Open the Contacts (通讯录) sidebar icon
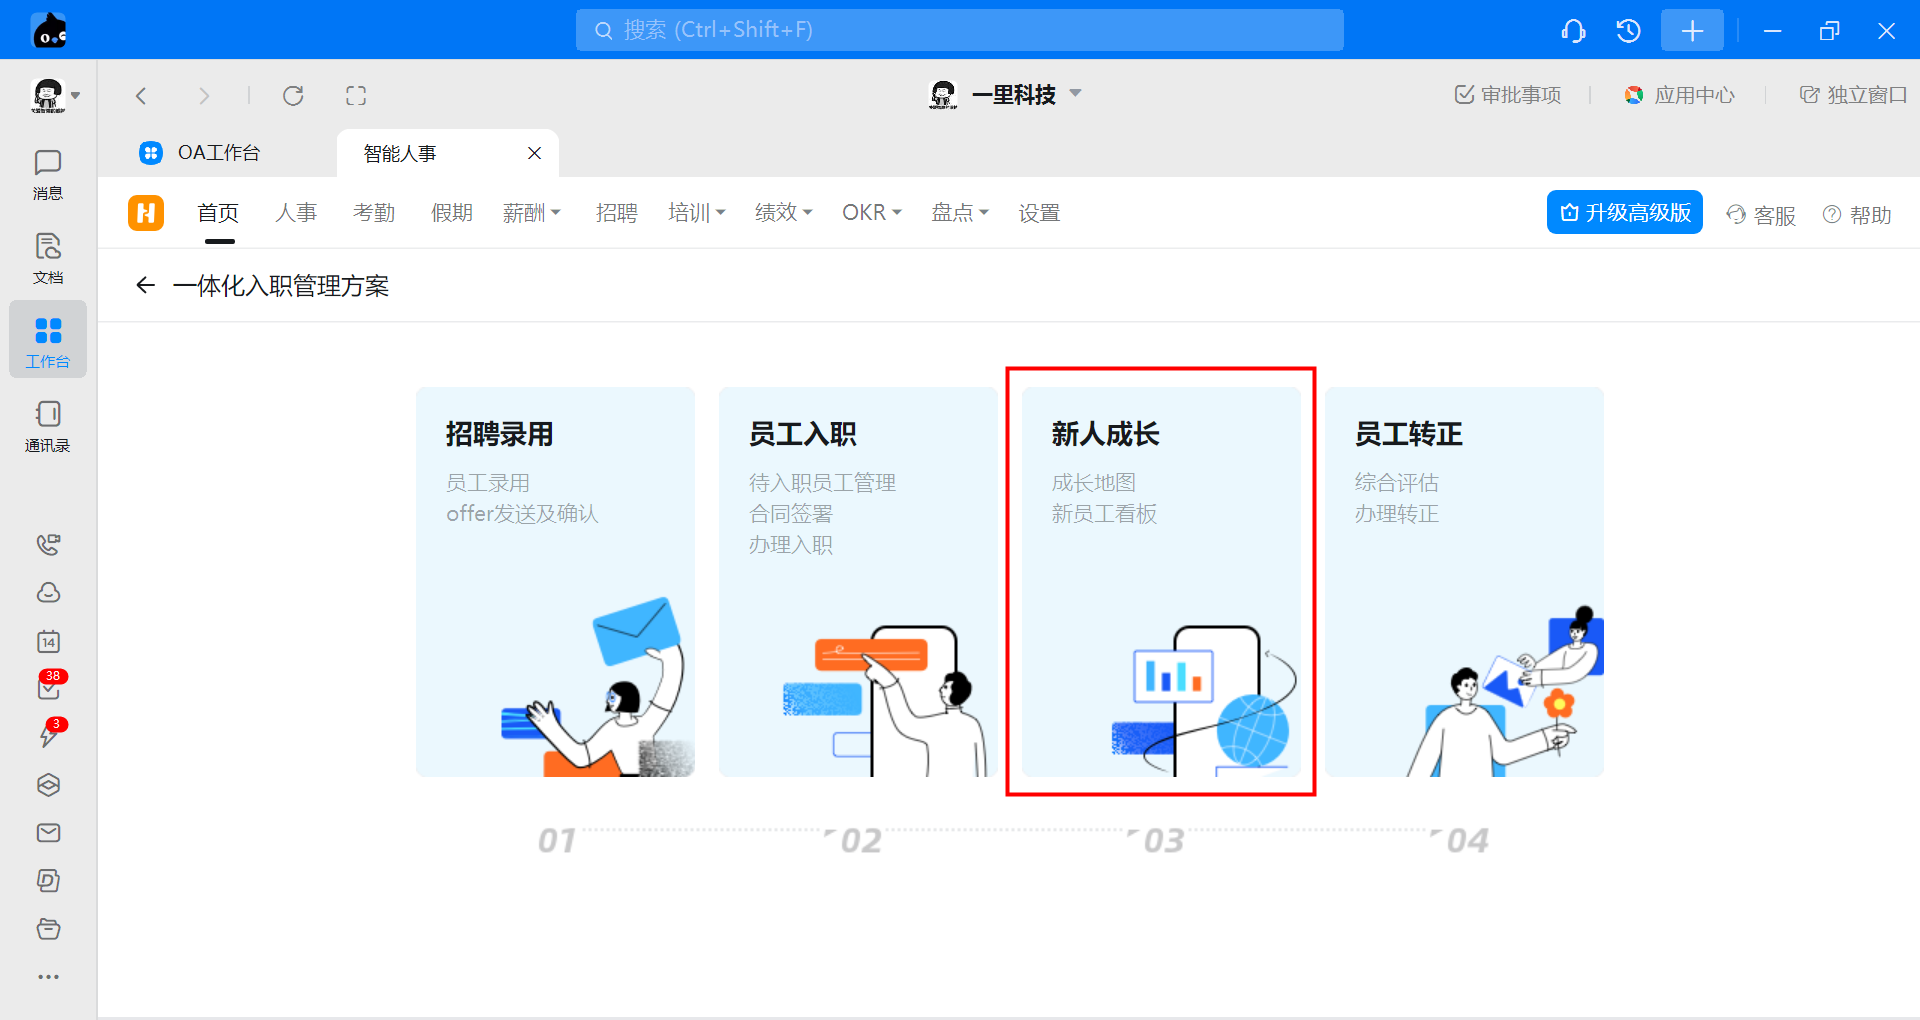 point(47,426)
